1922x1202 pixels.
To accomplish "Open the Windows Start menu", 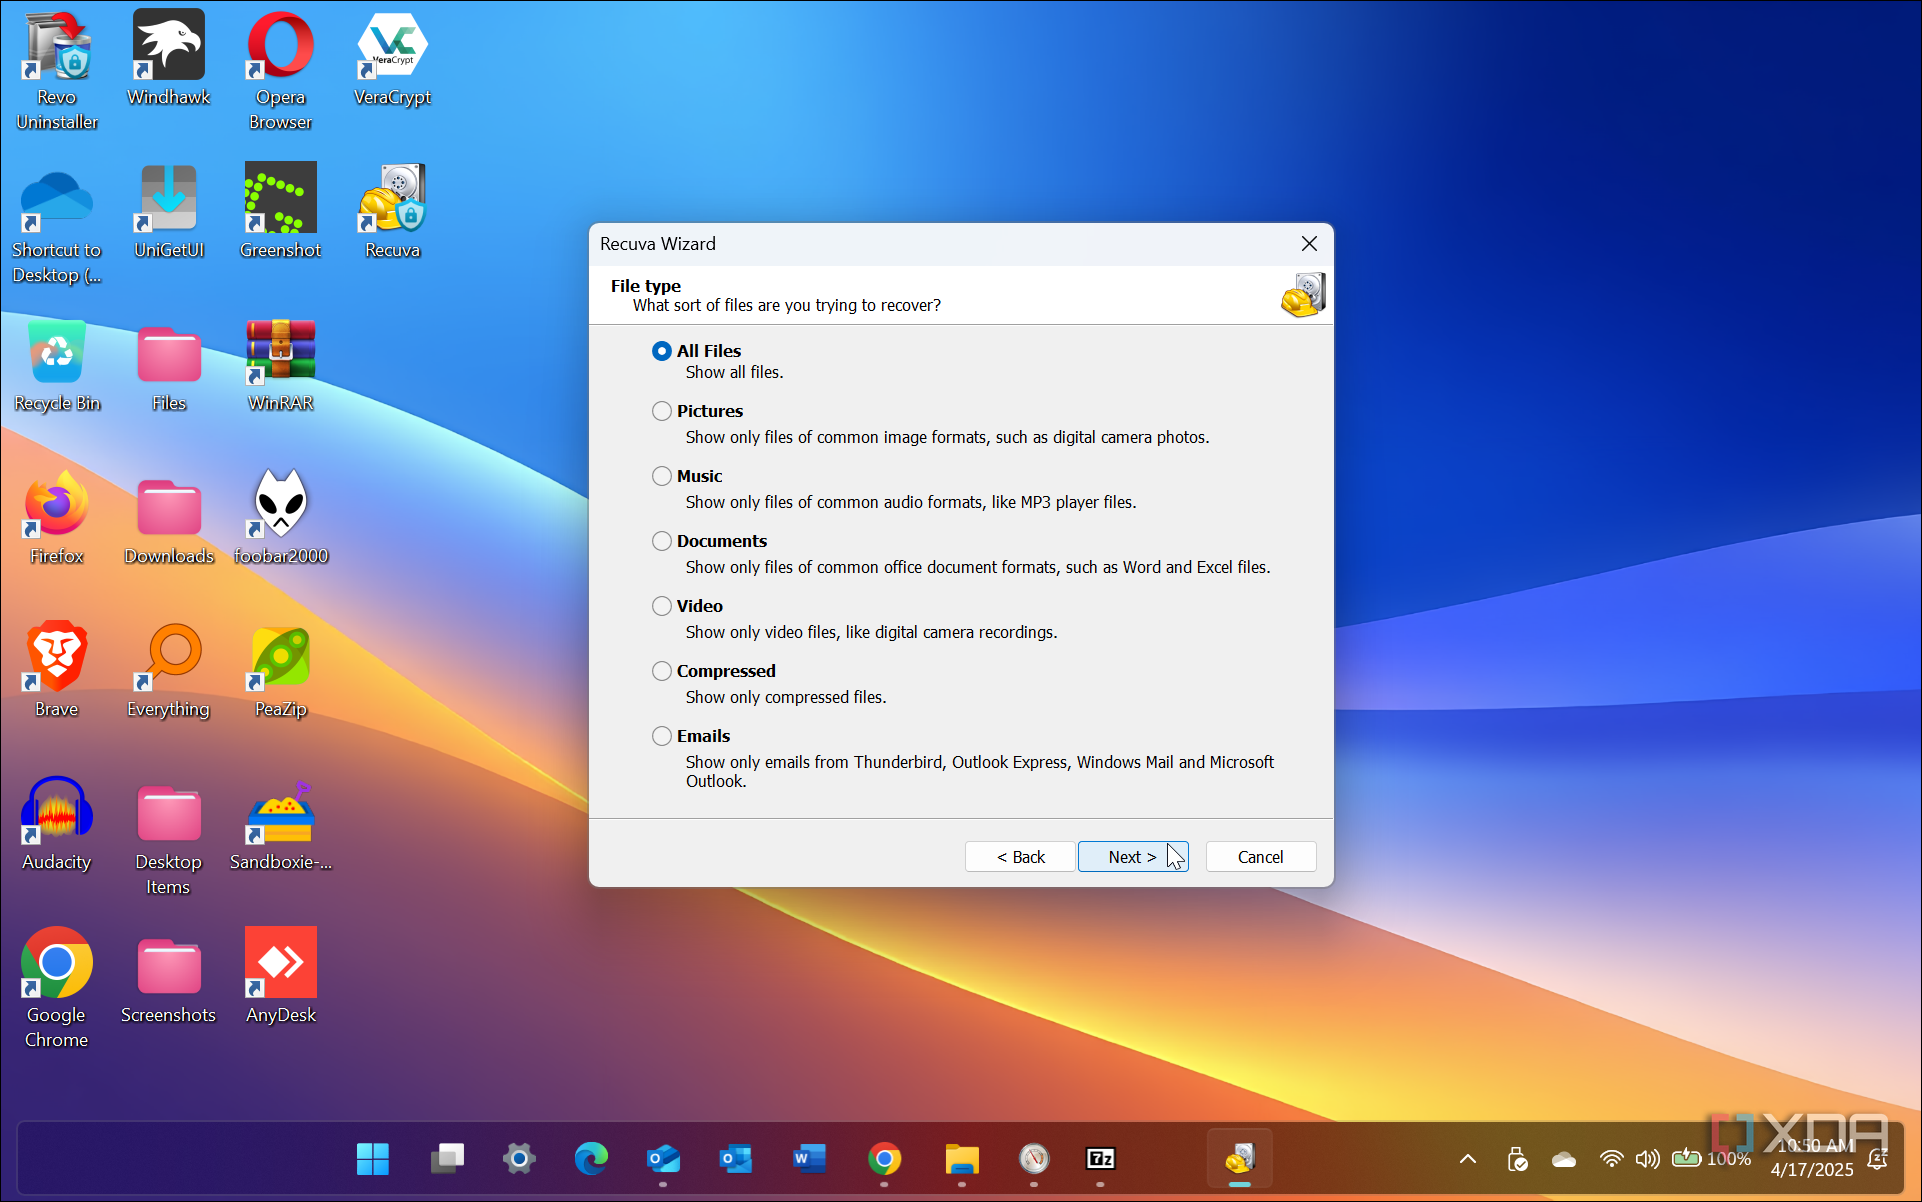I will [373, 1159].
